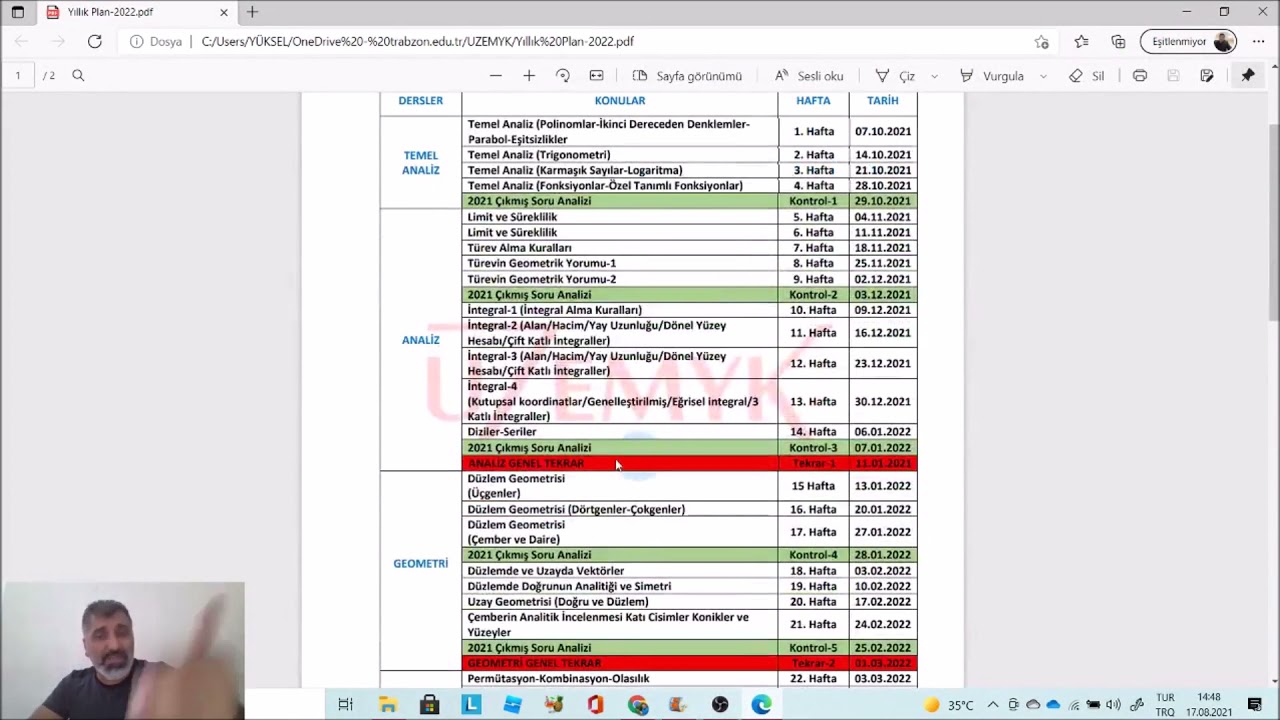Click the Kontrol-2 cell
The width and height of the screenshot is (1280, 720).
pyautogui.click(x=813, y=295)
